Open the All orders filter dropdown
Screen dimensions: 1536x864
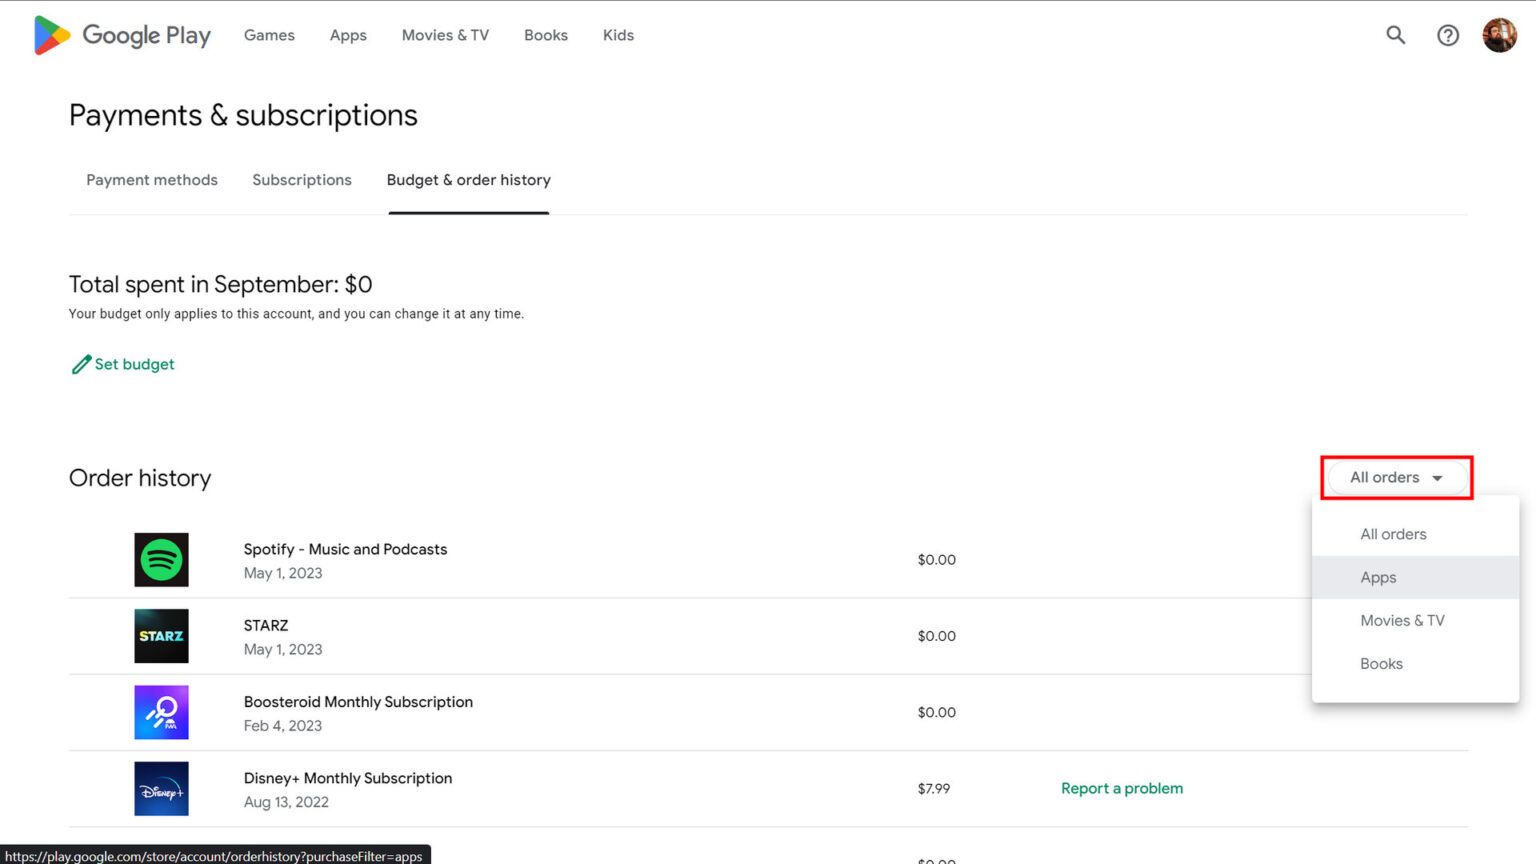pos(1396,478)
